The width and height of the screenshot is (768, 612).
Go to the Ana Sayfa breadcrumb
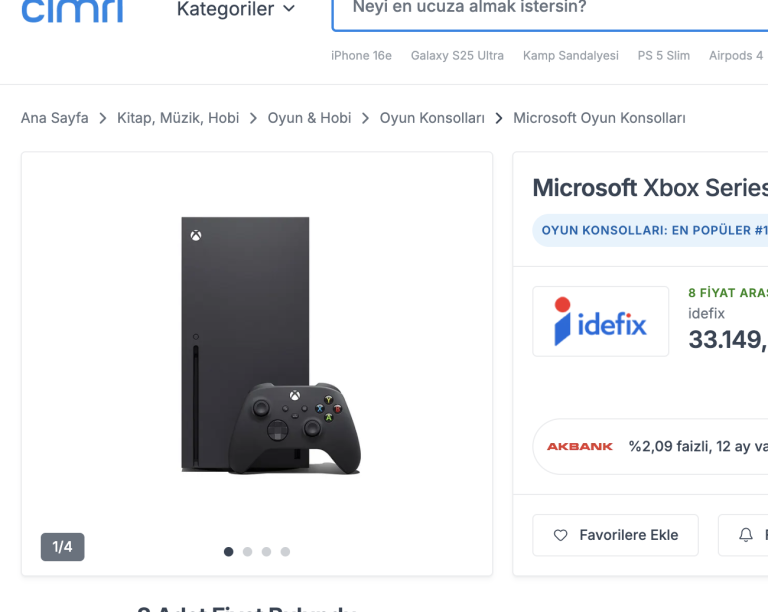(55, 118)
